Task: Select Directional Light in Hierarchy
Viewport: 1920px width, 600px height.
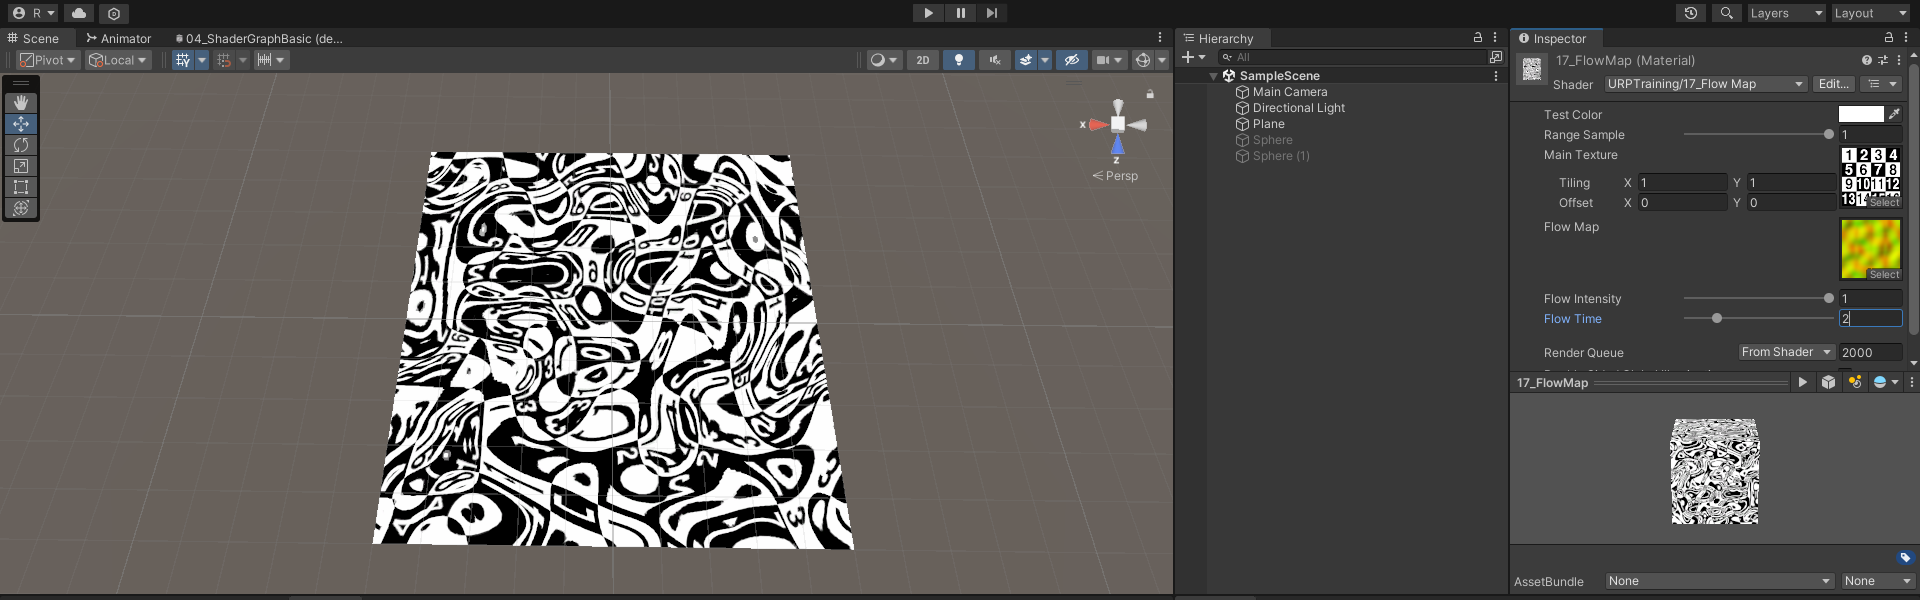Action: click(1298, 108)
